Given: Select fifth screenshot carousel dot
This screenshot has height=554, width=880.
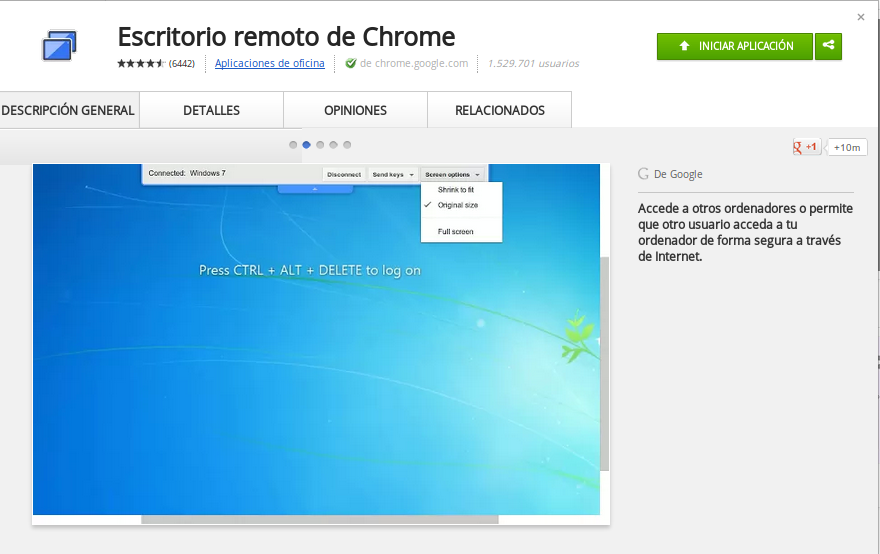Looking at the screenshot, I should click(347, 145).
